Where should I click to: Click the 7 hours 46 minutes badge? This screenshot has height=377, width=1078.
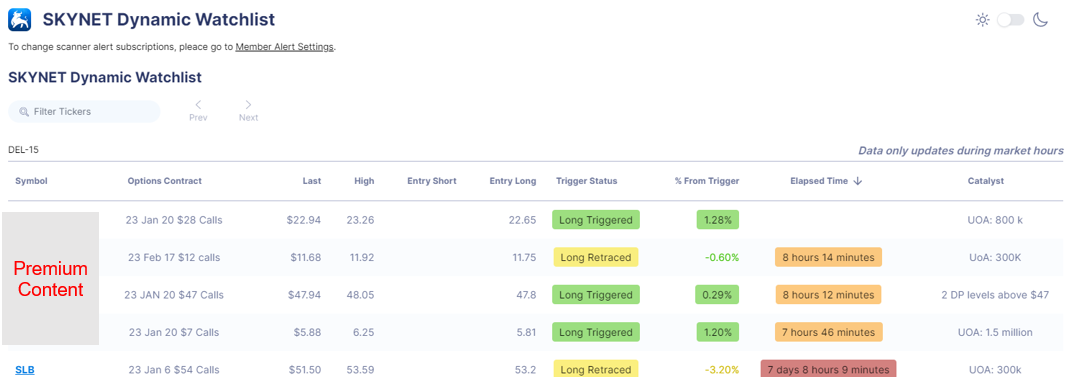(x=828, y=332)
